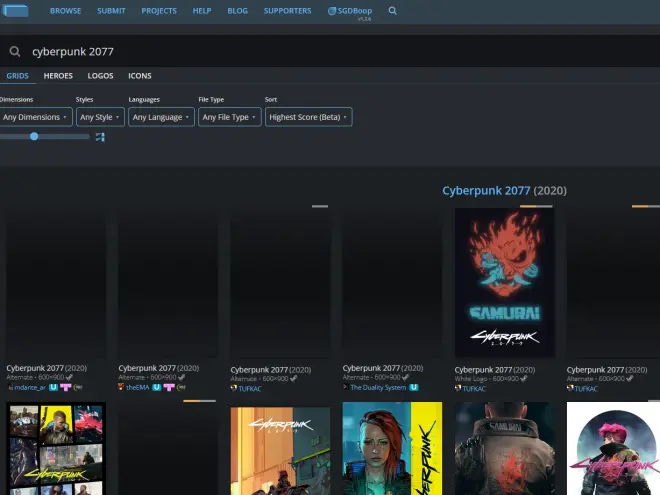This screenshot has height=495, width=660.
Task: Open the Samurai demon logo grid thumbnail
Action: [x=504, y=282]
